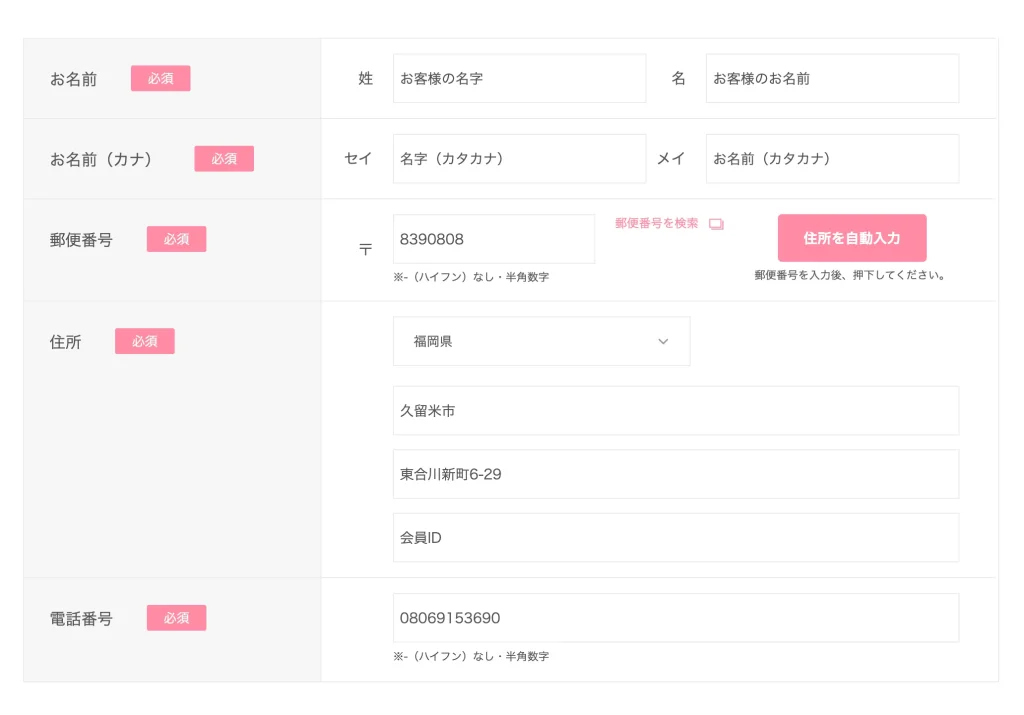The width and height of the screenshot is (1024, 715).
Task: Focus the phone number field 08069153690
Action: click(675, 618)
